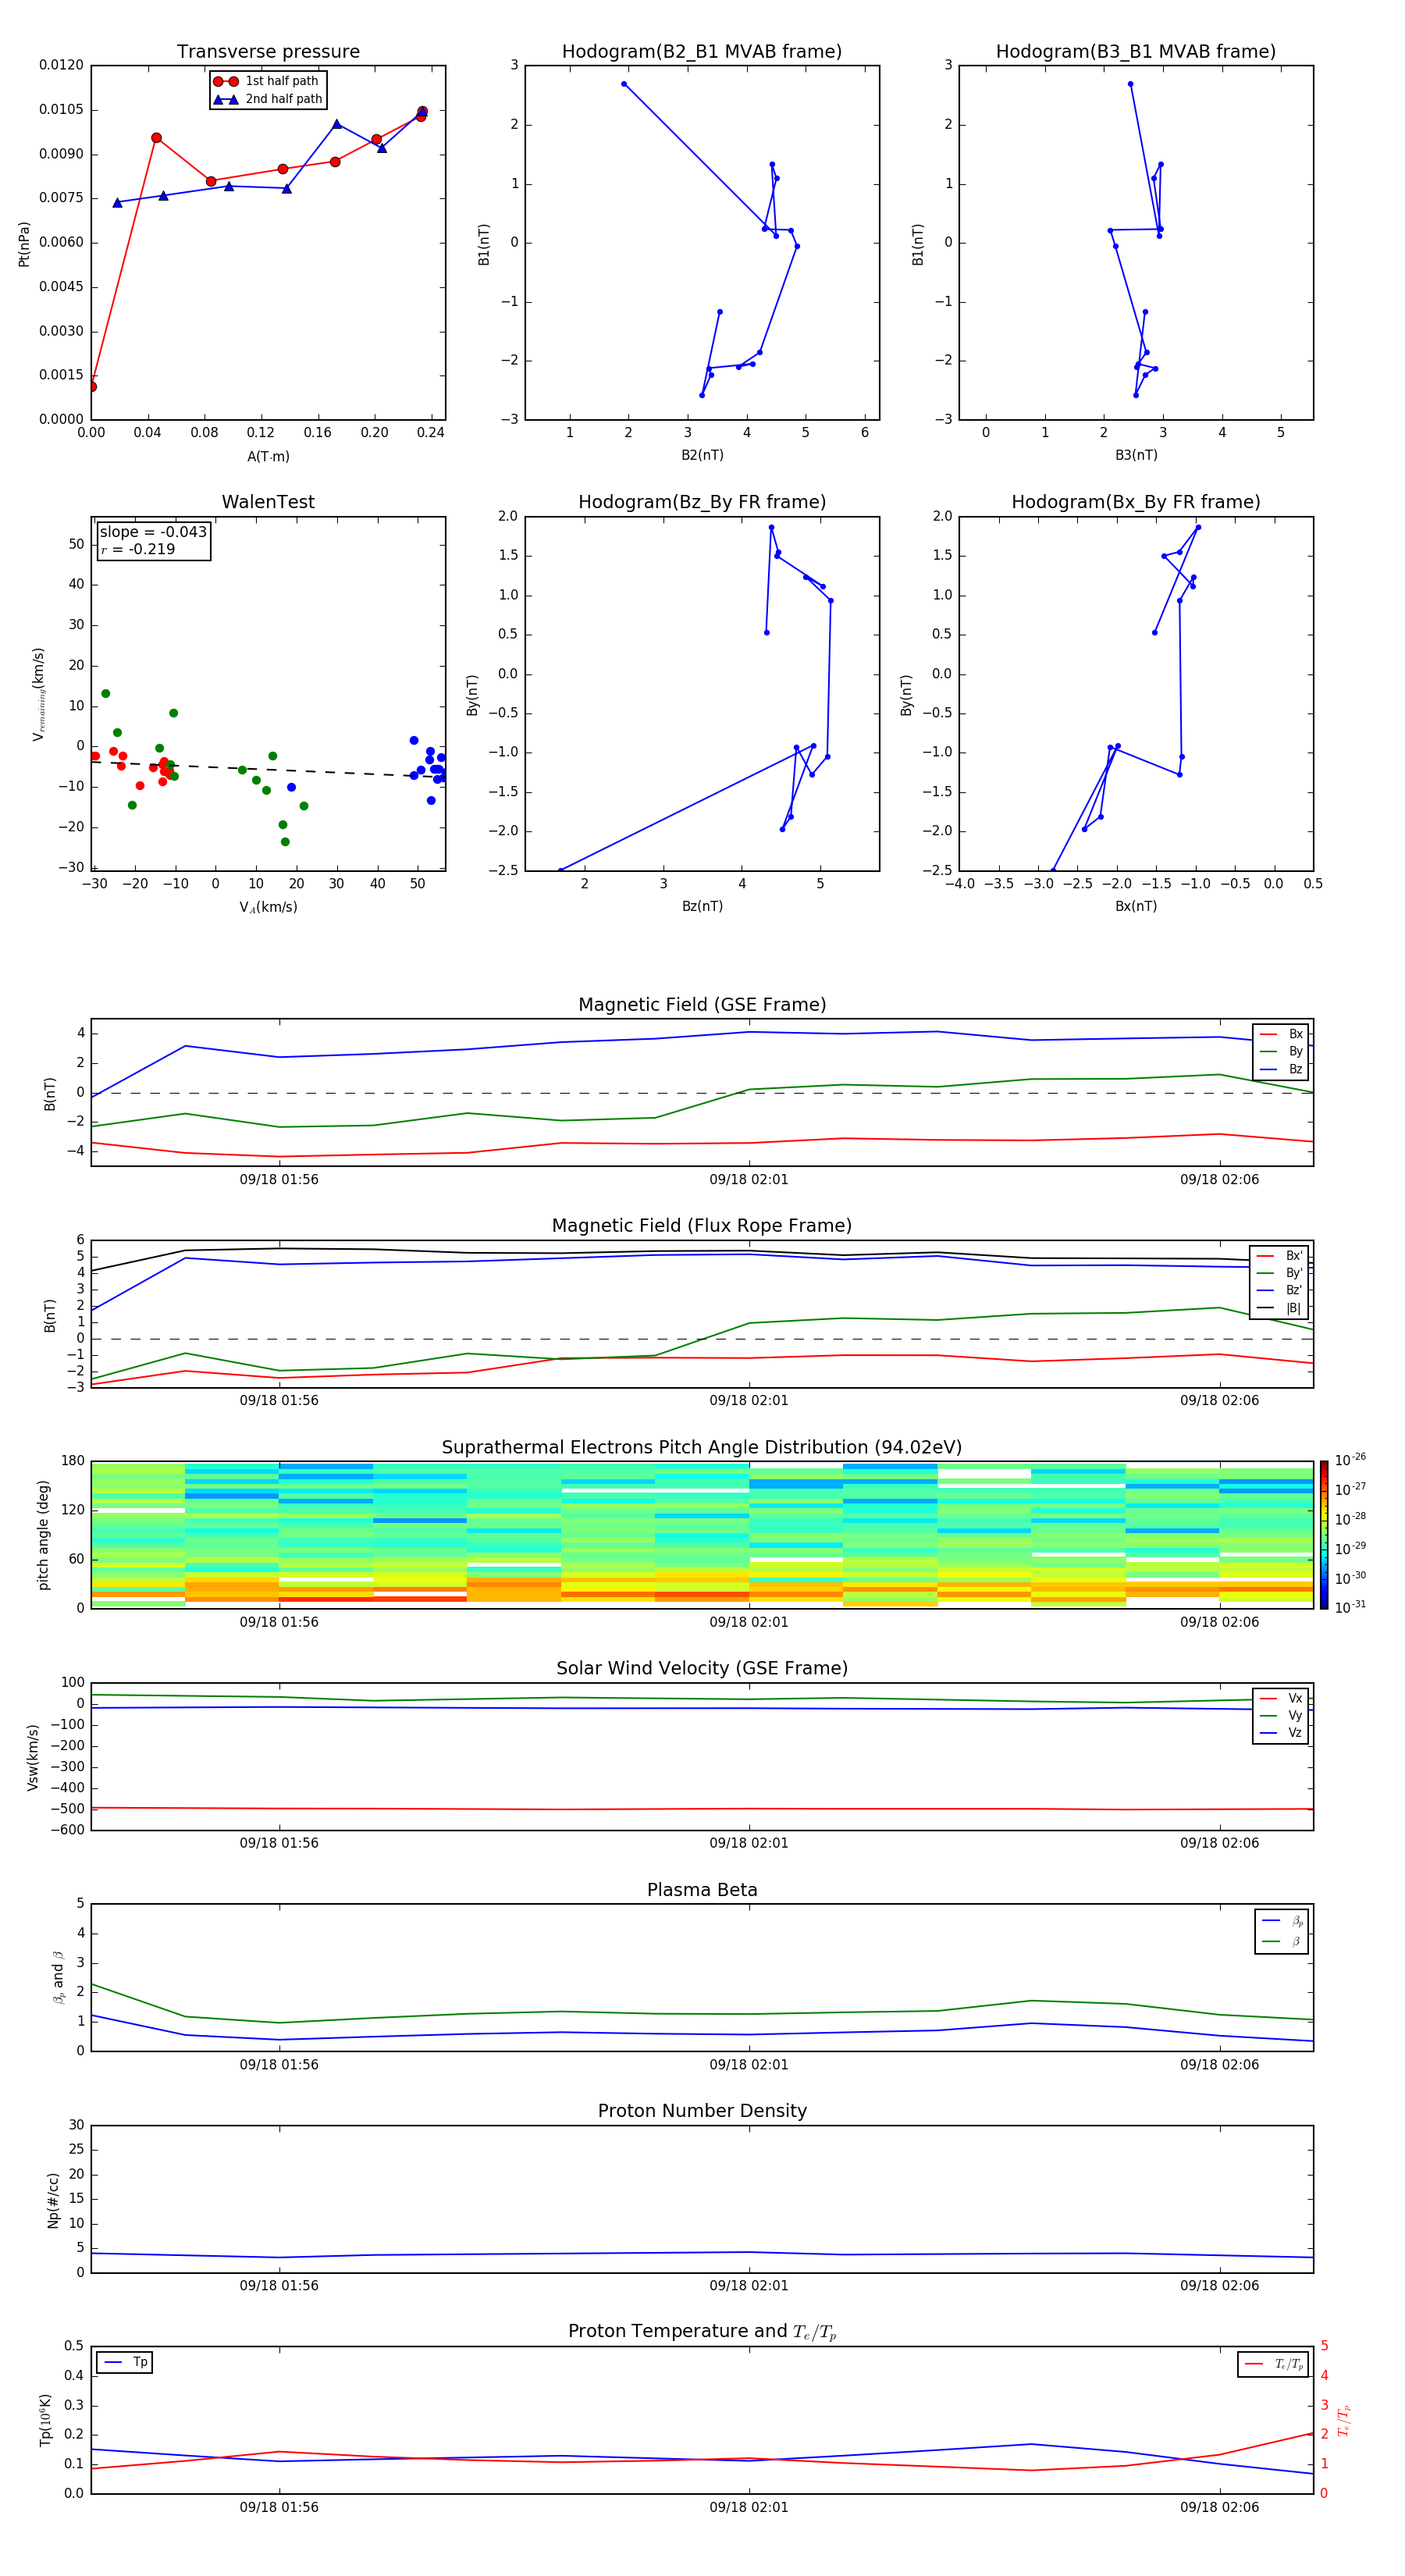Select the "Vy" legend entry in velocity panel
Screen dimensions: 1405x2576
tap(1281, 1715)
